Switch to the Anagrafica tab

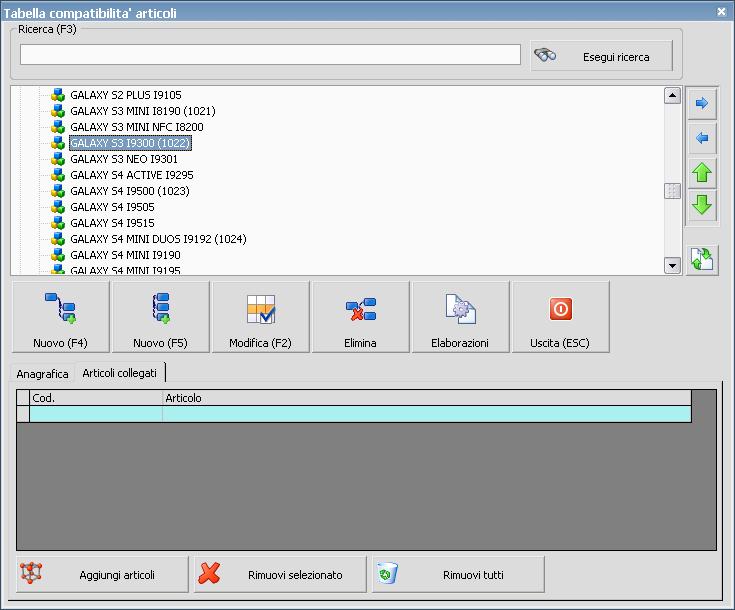[42, 374]
